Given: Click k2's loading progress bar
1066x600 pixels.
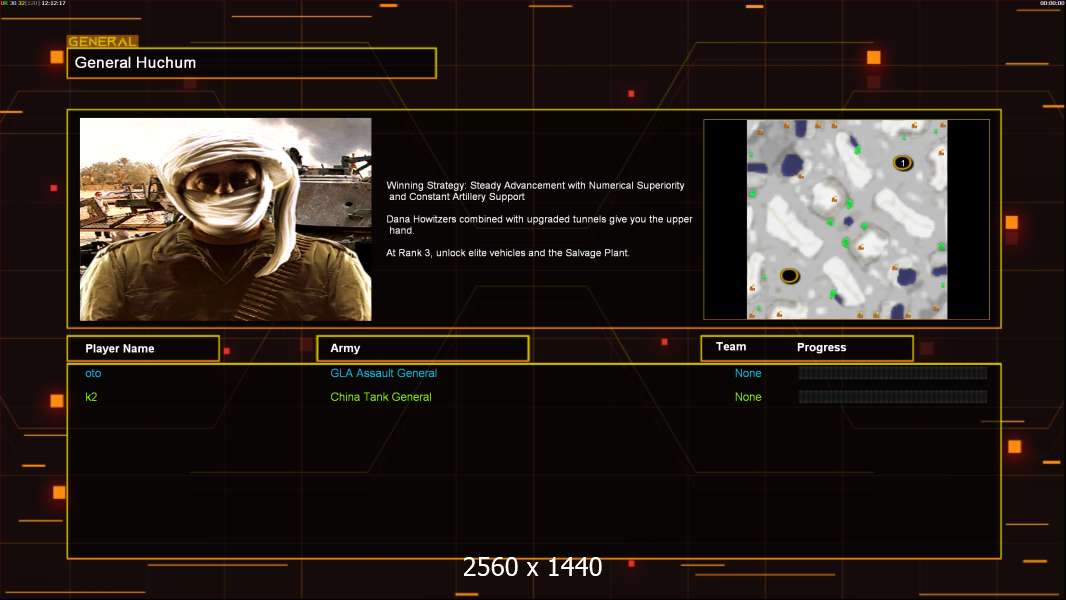Looking at the screenshot, I should tap(892, 397).
